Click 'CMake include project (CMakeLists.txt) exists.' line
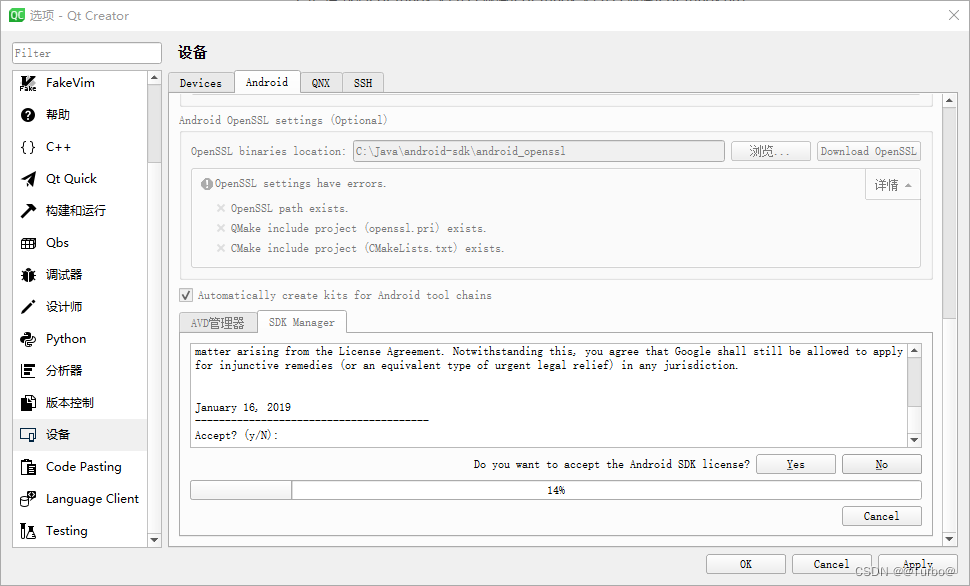 [367, 248]
